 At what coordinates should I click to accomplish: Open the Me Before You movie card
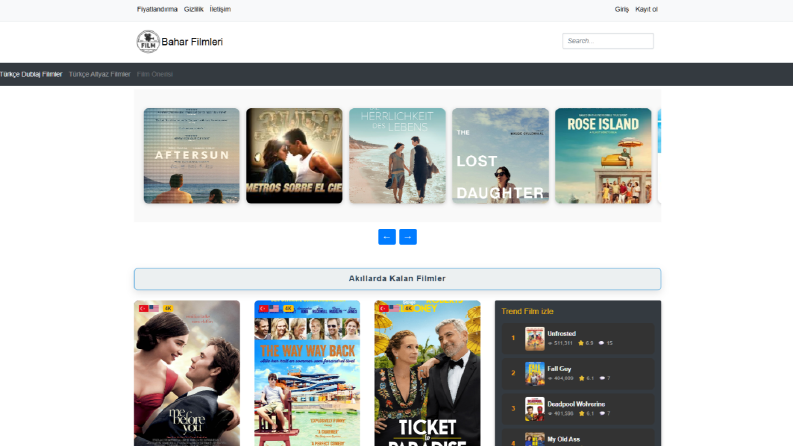pos(187,373)
